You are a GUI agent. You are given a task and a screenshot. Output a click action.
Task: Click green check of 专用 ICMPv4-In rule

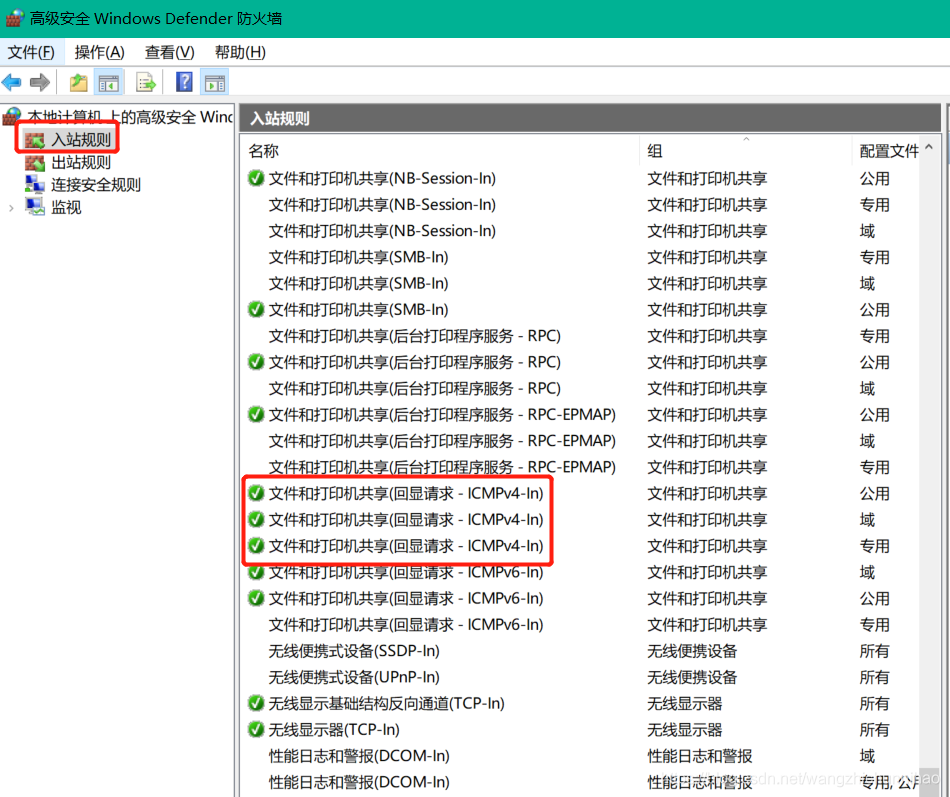256,545
